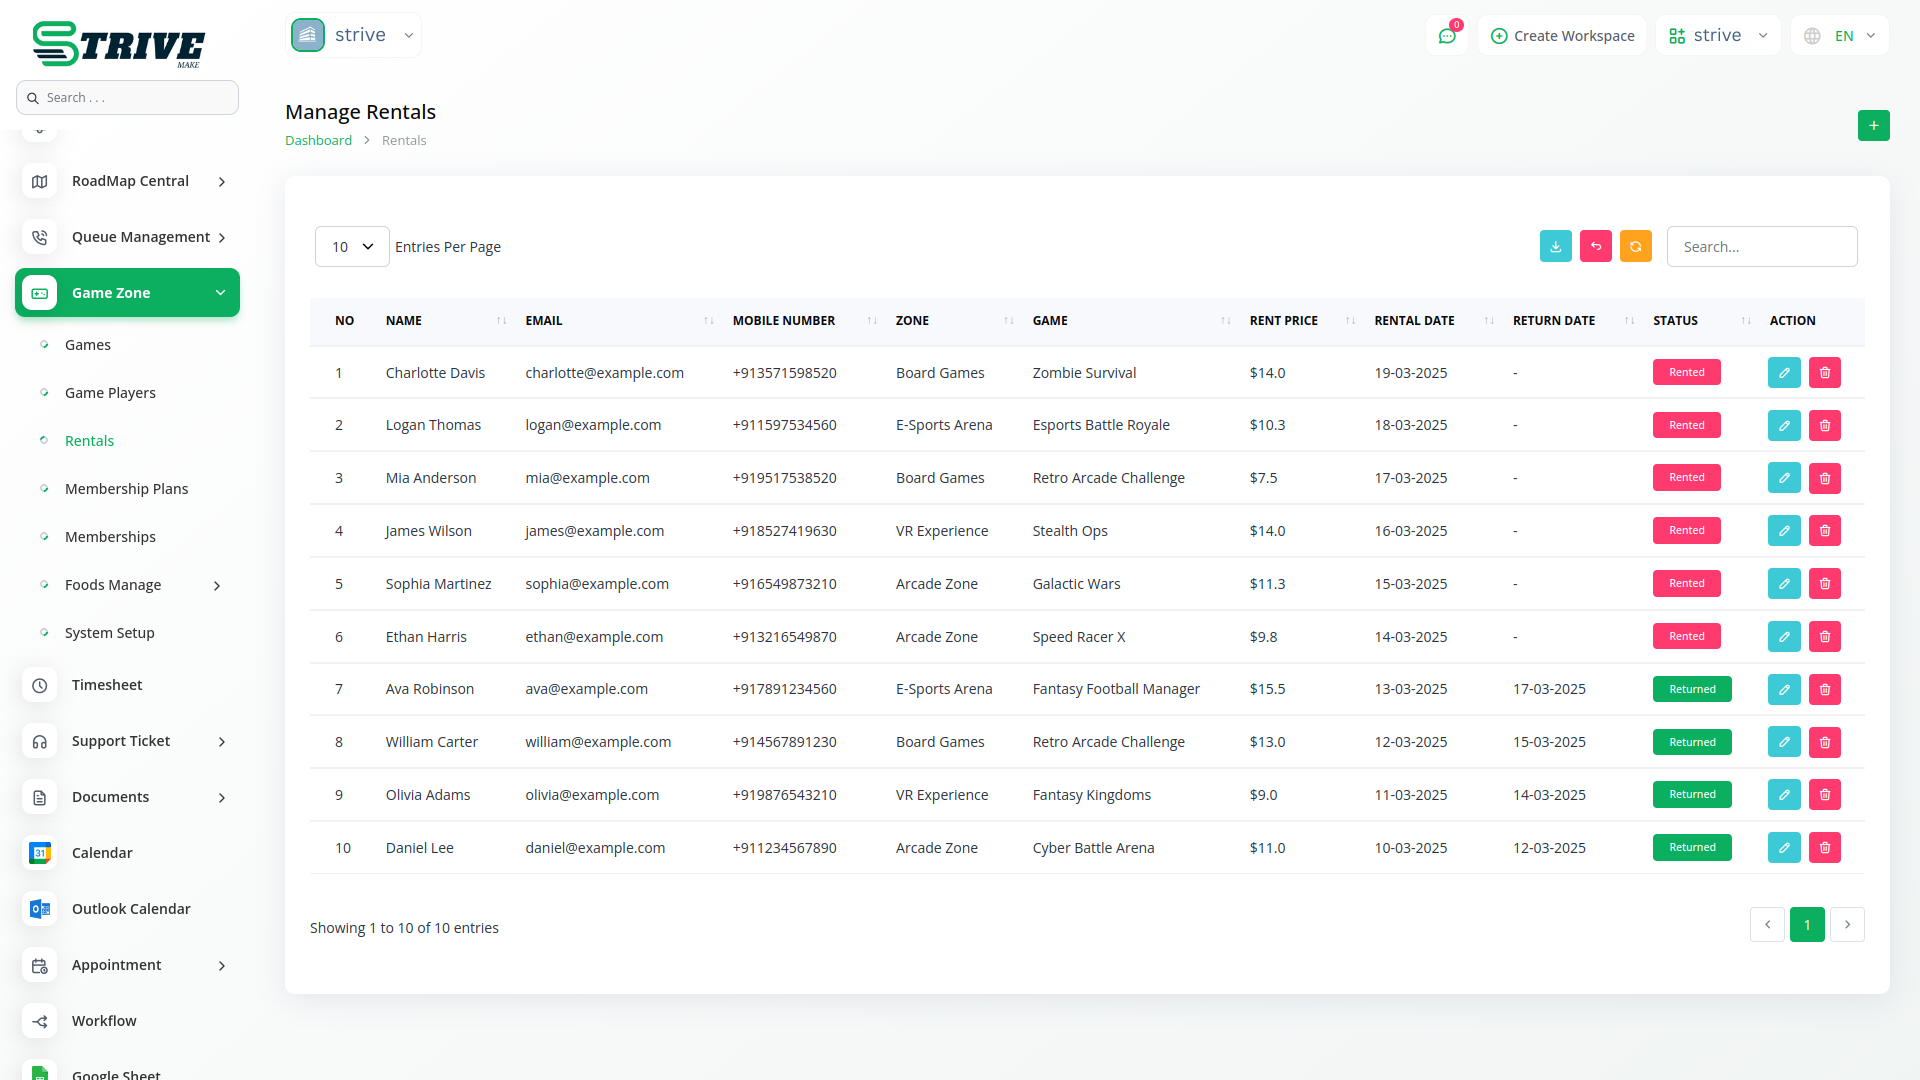
Task: Click the Calendar icon in sidebar
Action: [40, 853]
